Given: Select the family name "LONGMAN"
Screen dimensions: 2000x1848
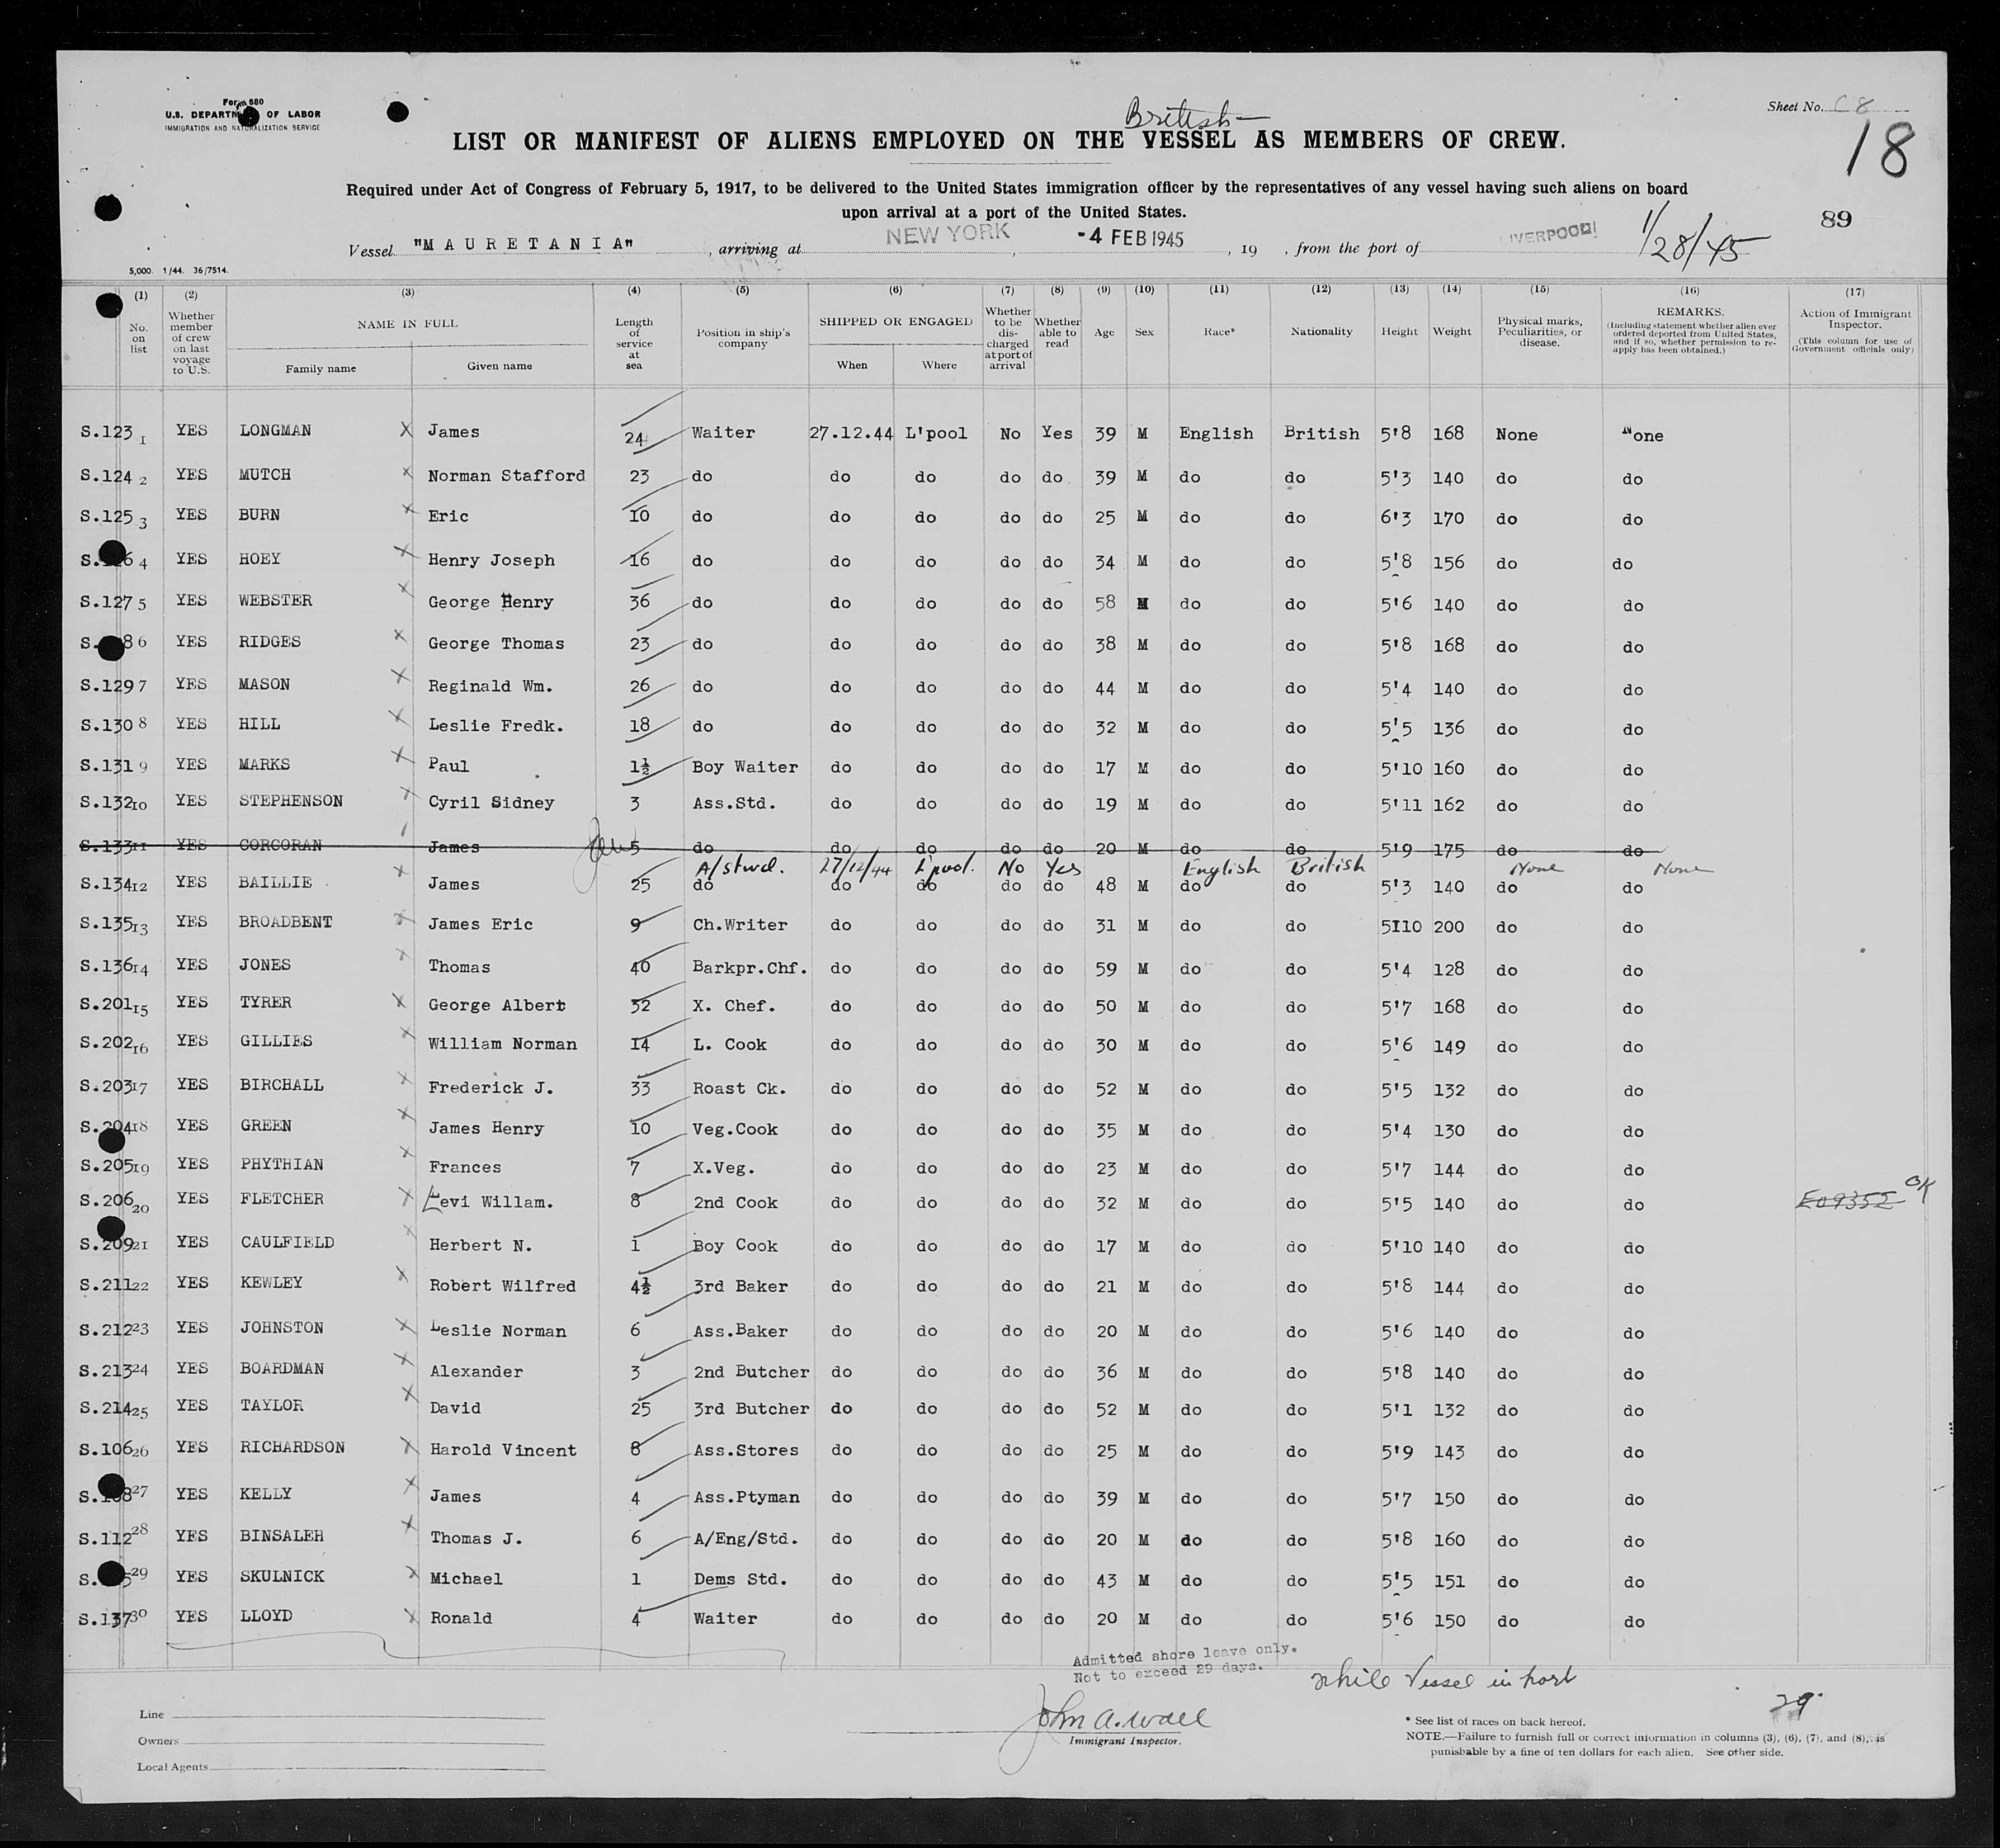Looking at the screenshot, I should tap(275, 431).
